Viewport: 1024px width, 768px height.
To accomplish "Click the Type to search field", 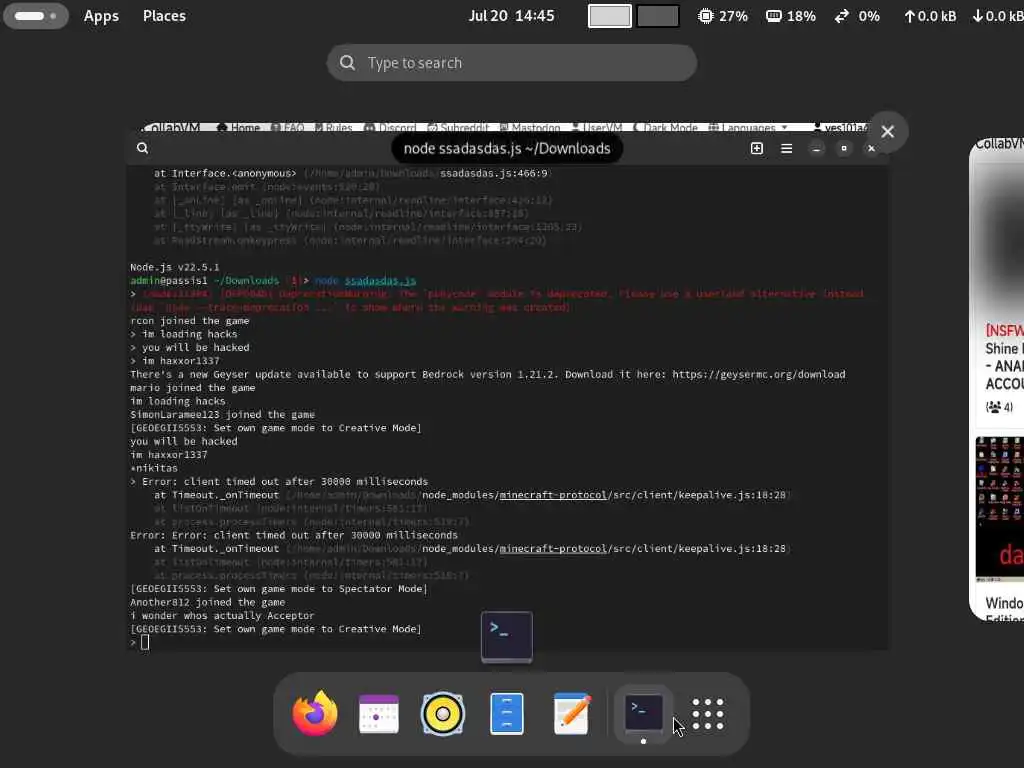I will (511, 63).
